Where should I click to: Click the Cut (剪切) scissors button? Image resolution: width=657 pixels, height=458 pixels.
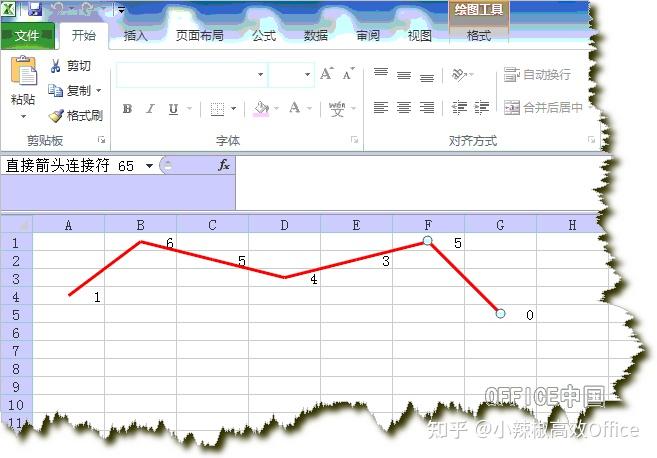coord(70,66)
